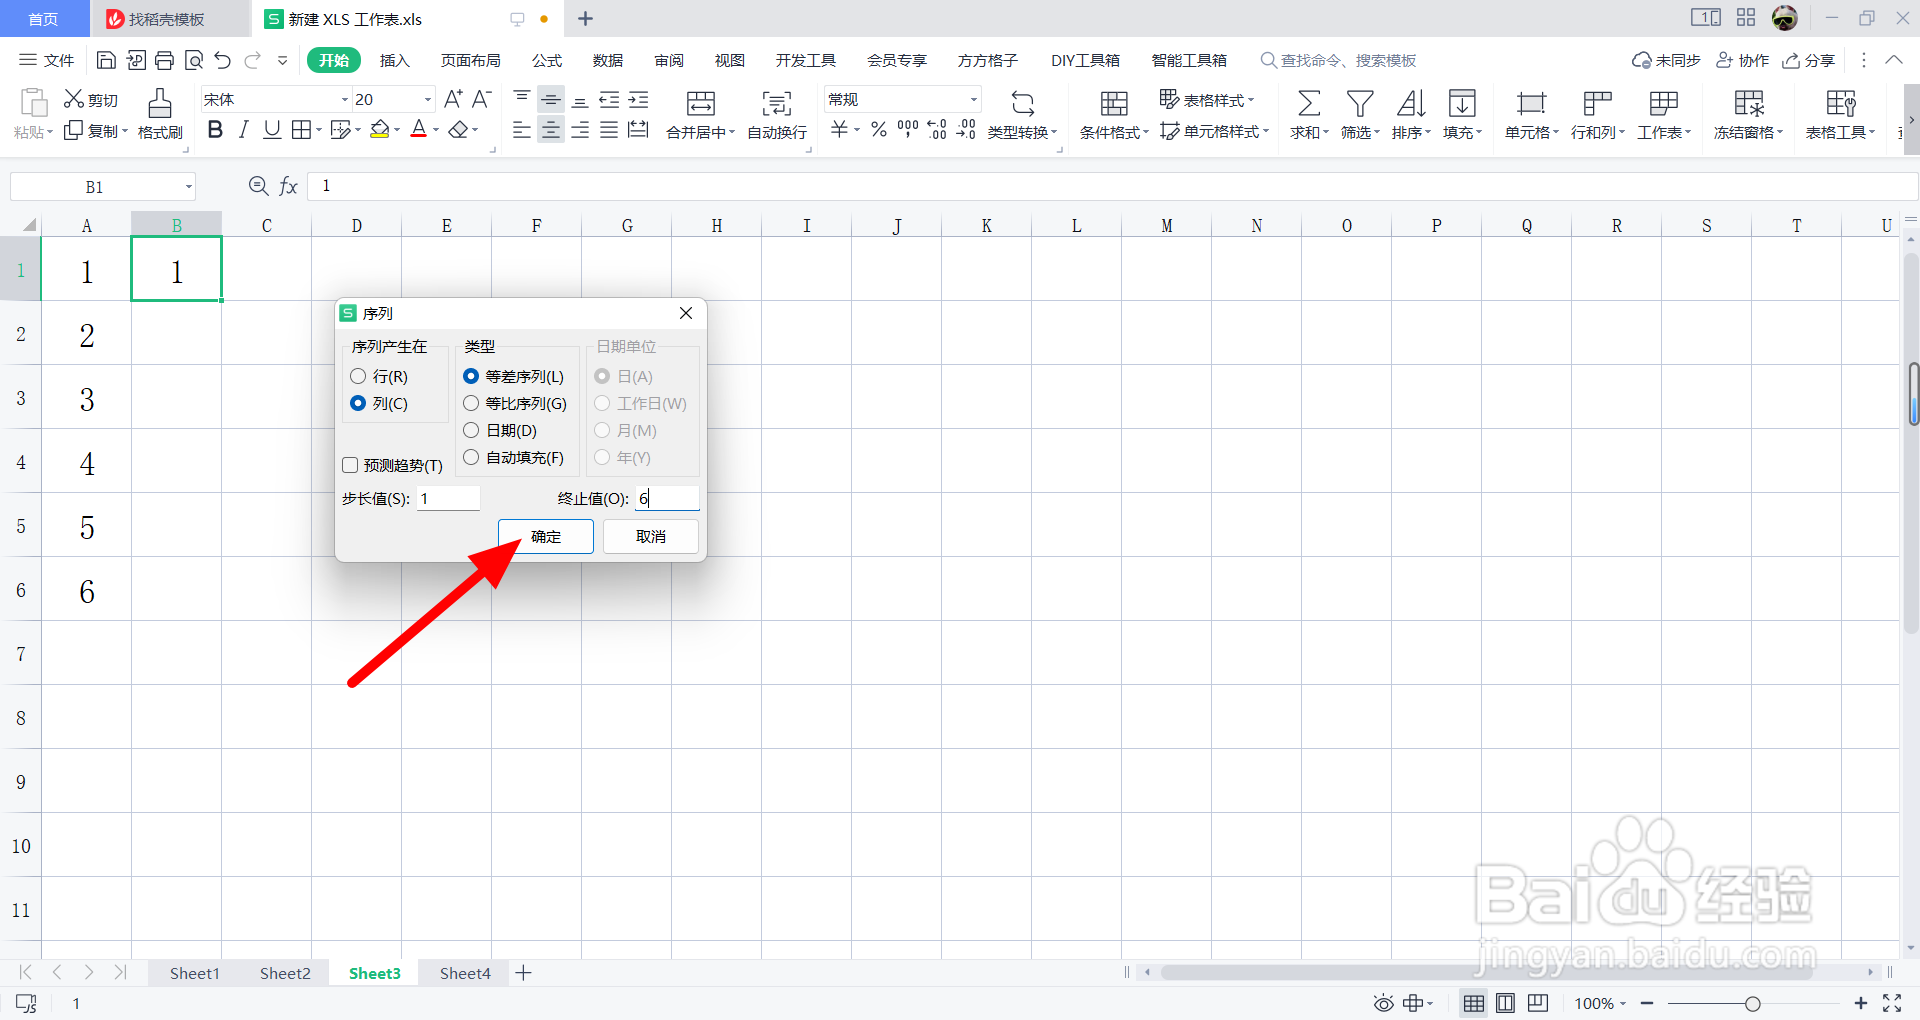Expand the fill color dropdown arrow
The image size is (1920, 1020).
pos(397,130)
